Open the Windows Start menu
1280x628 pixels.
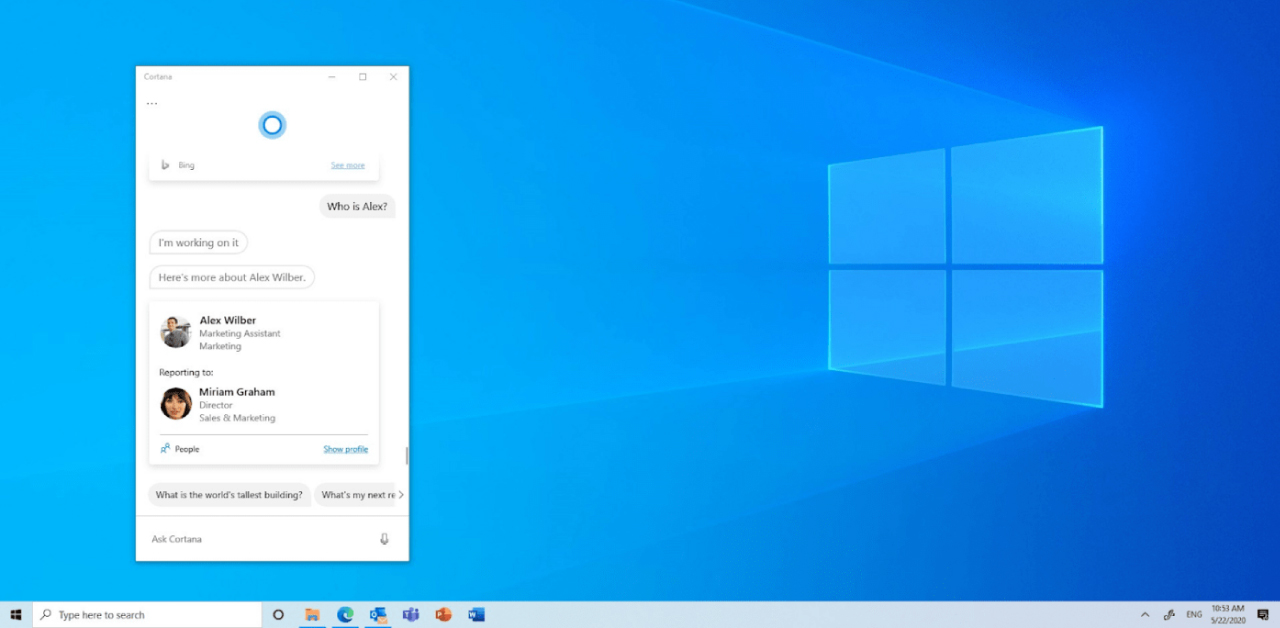(16, 615)
